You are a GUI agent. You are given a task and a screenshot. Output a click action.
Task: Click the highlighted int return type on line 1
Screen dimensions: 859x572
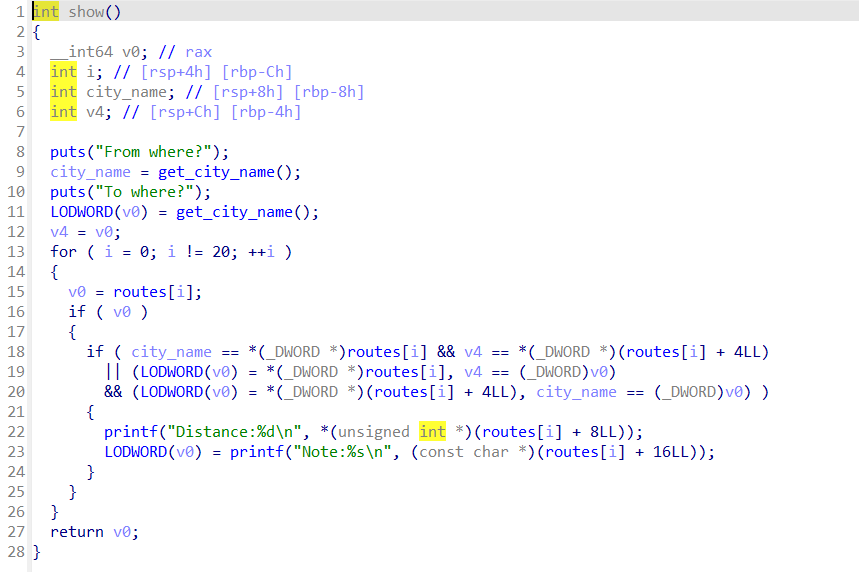click(45, 11)
